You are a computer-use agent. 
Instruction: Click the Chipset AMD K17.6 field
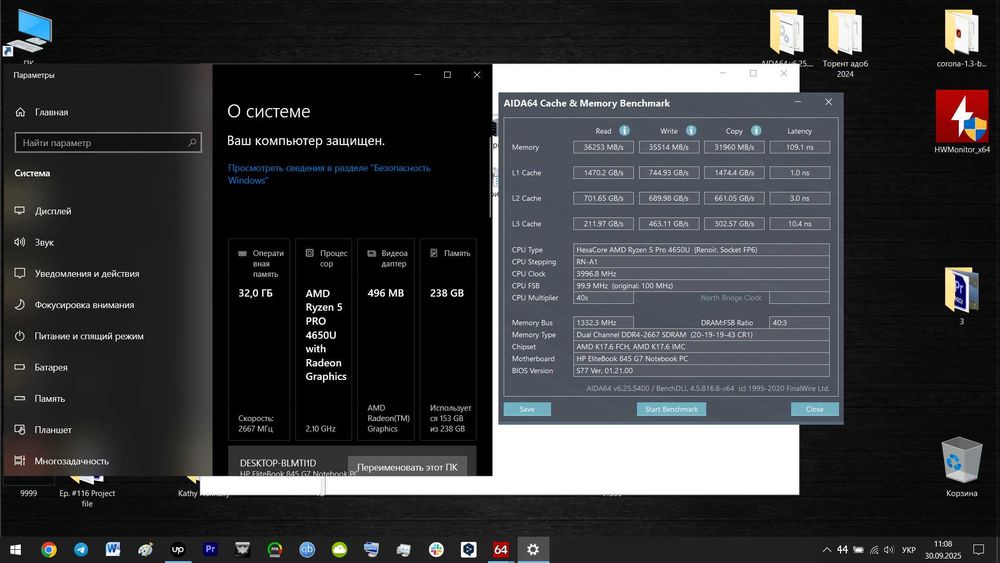click(x=701, y=347)
